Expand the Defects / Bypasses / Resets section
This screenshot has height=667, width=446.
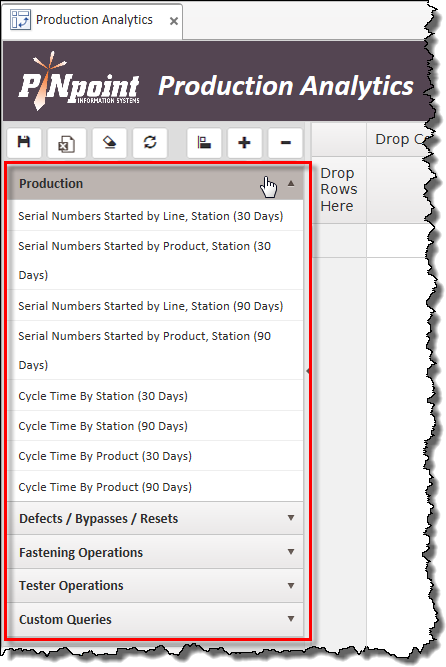(x=155, y=519)
